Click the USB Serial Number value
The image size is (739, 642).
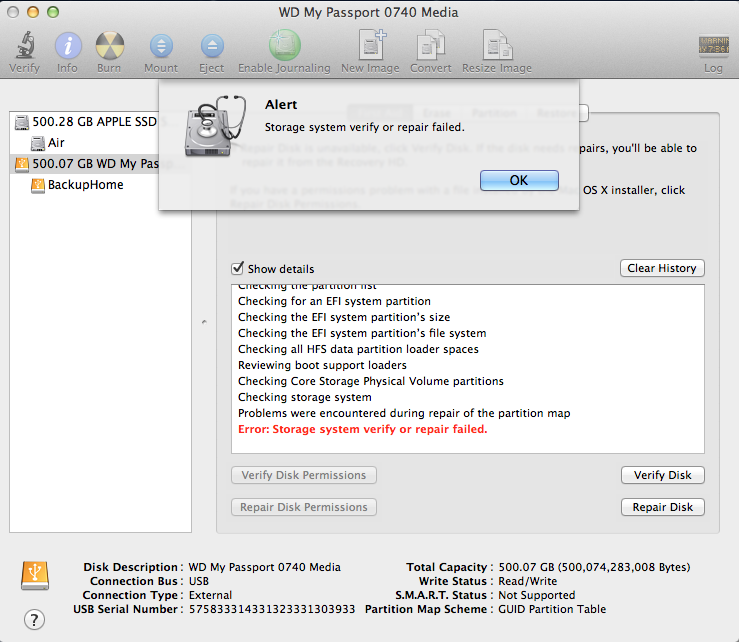[272, 609]
